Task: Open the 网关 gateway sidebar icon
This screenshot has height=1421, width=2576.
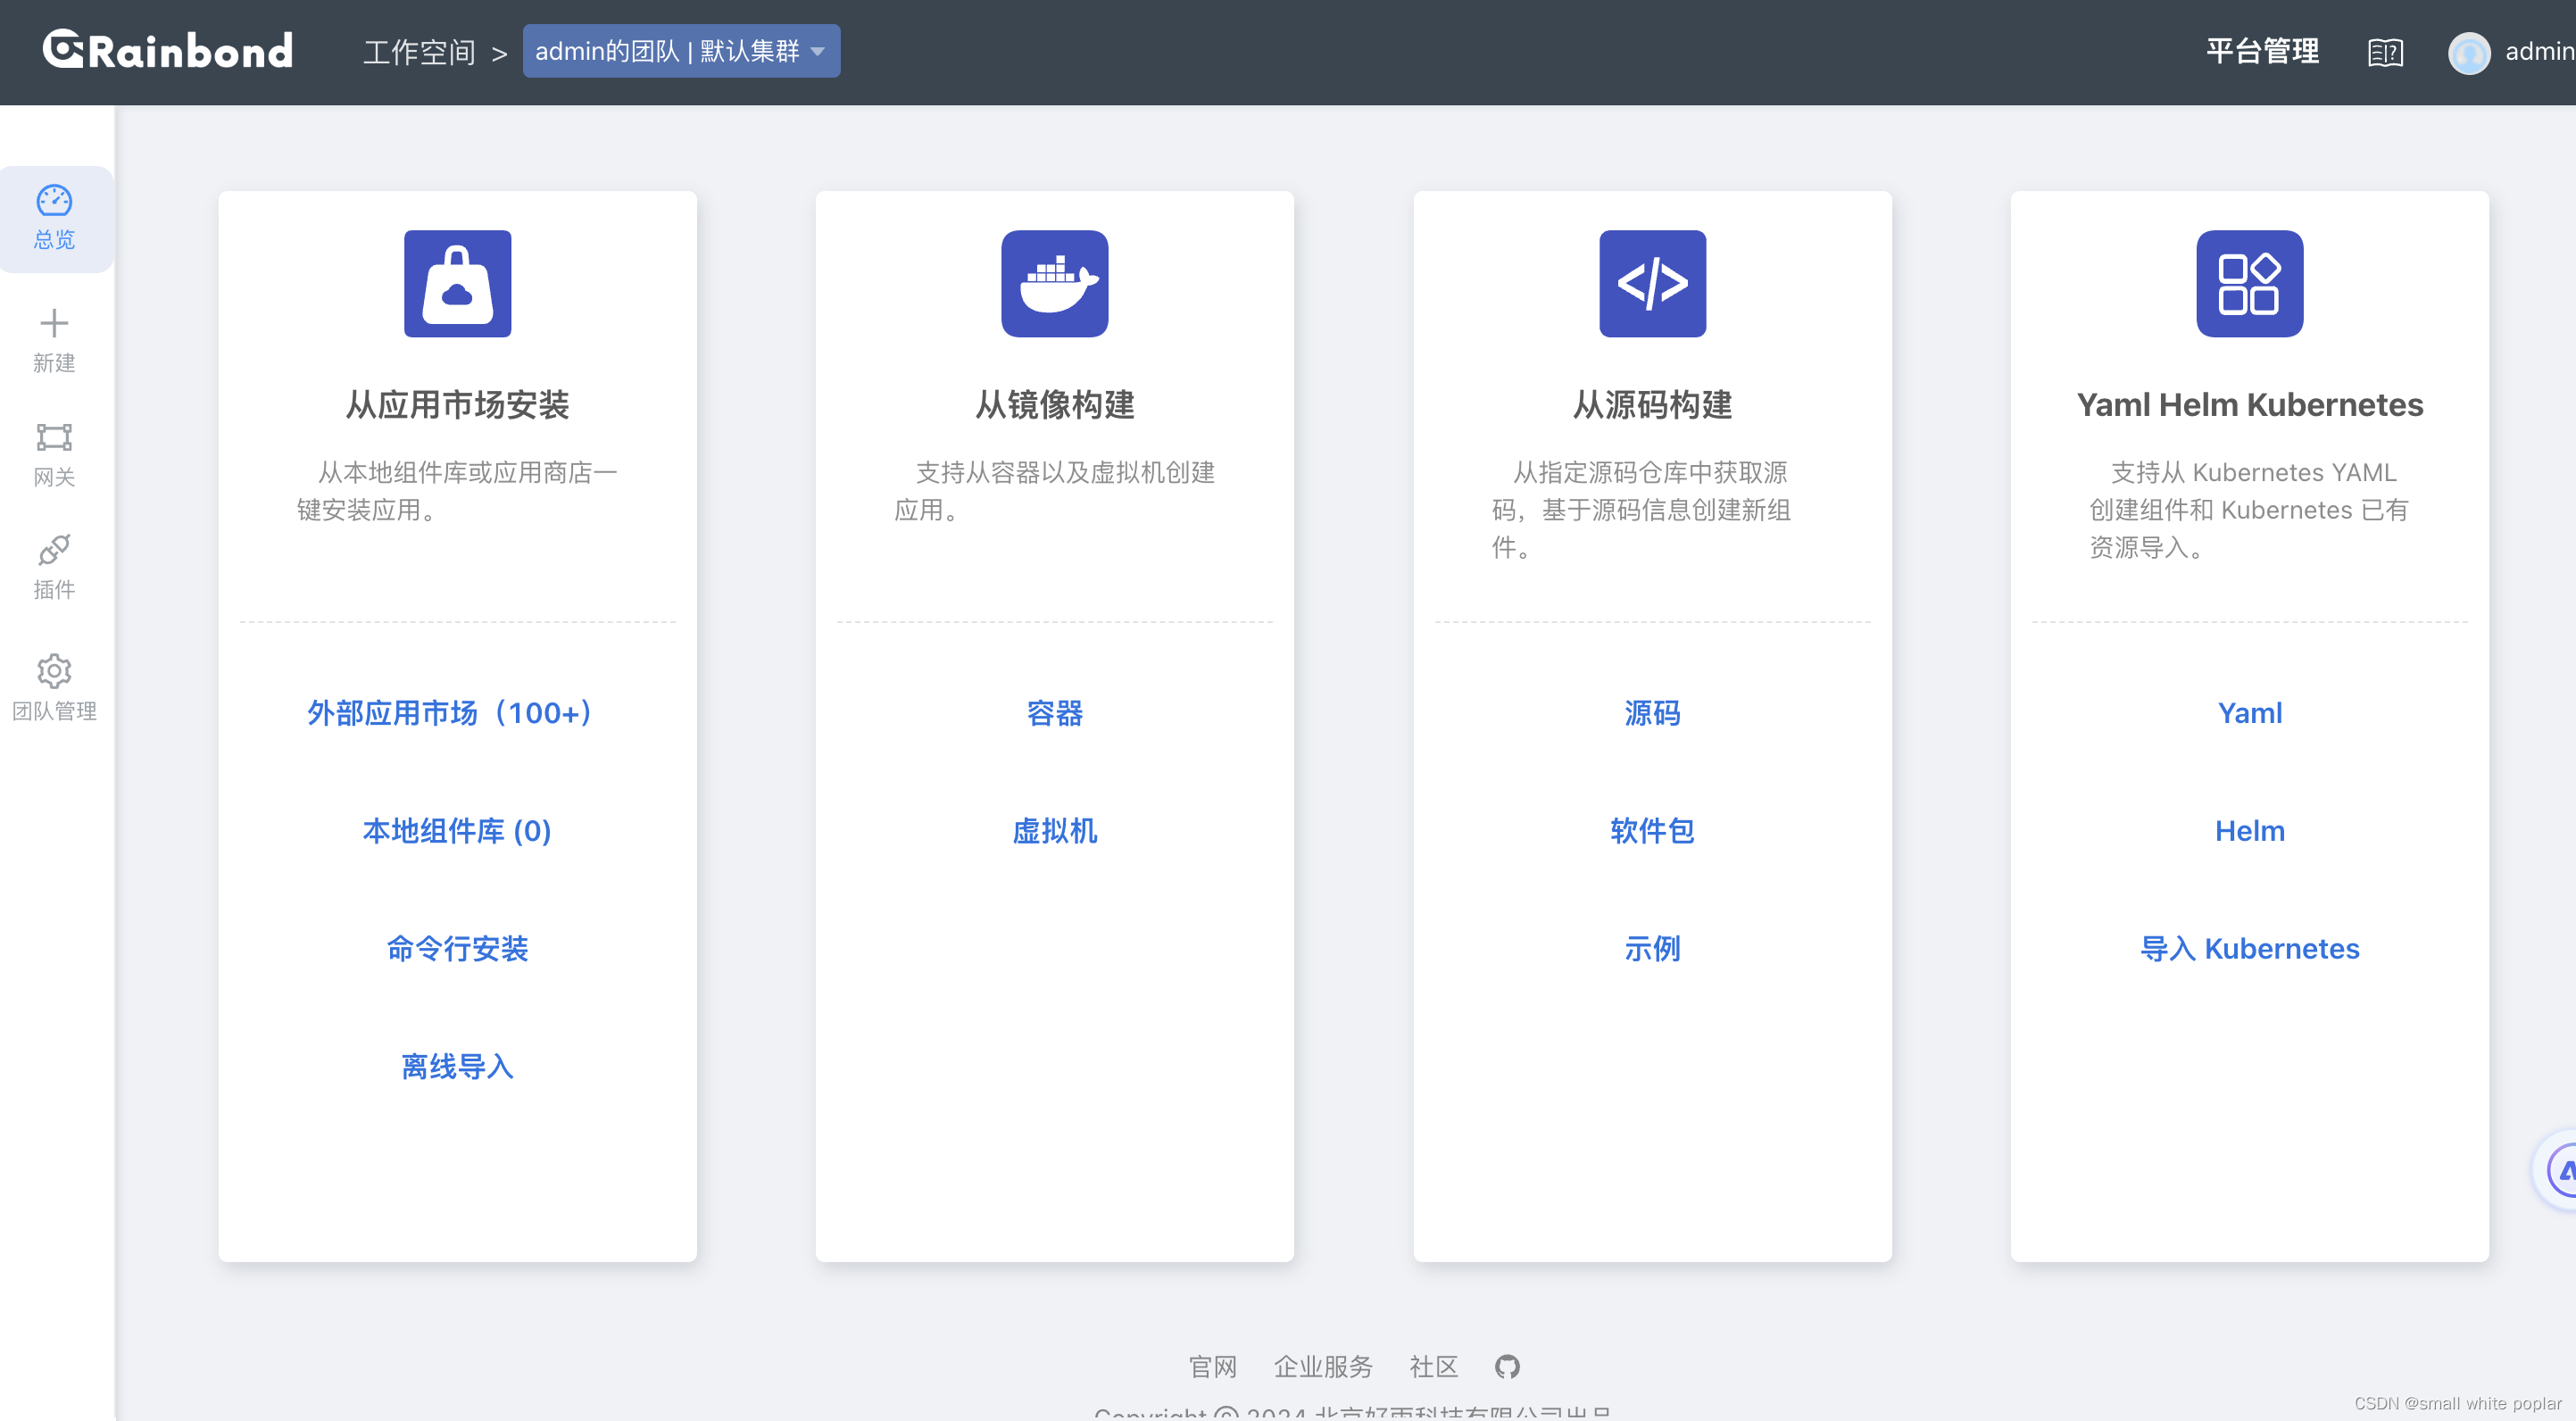Action: coord(54,437)
